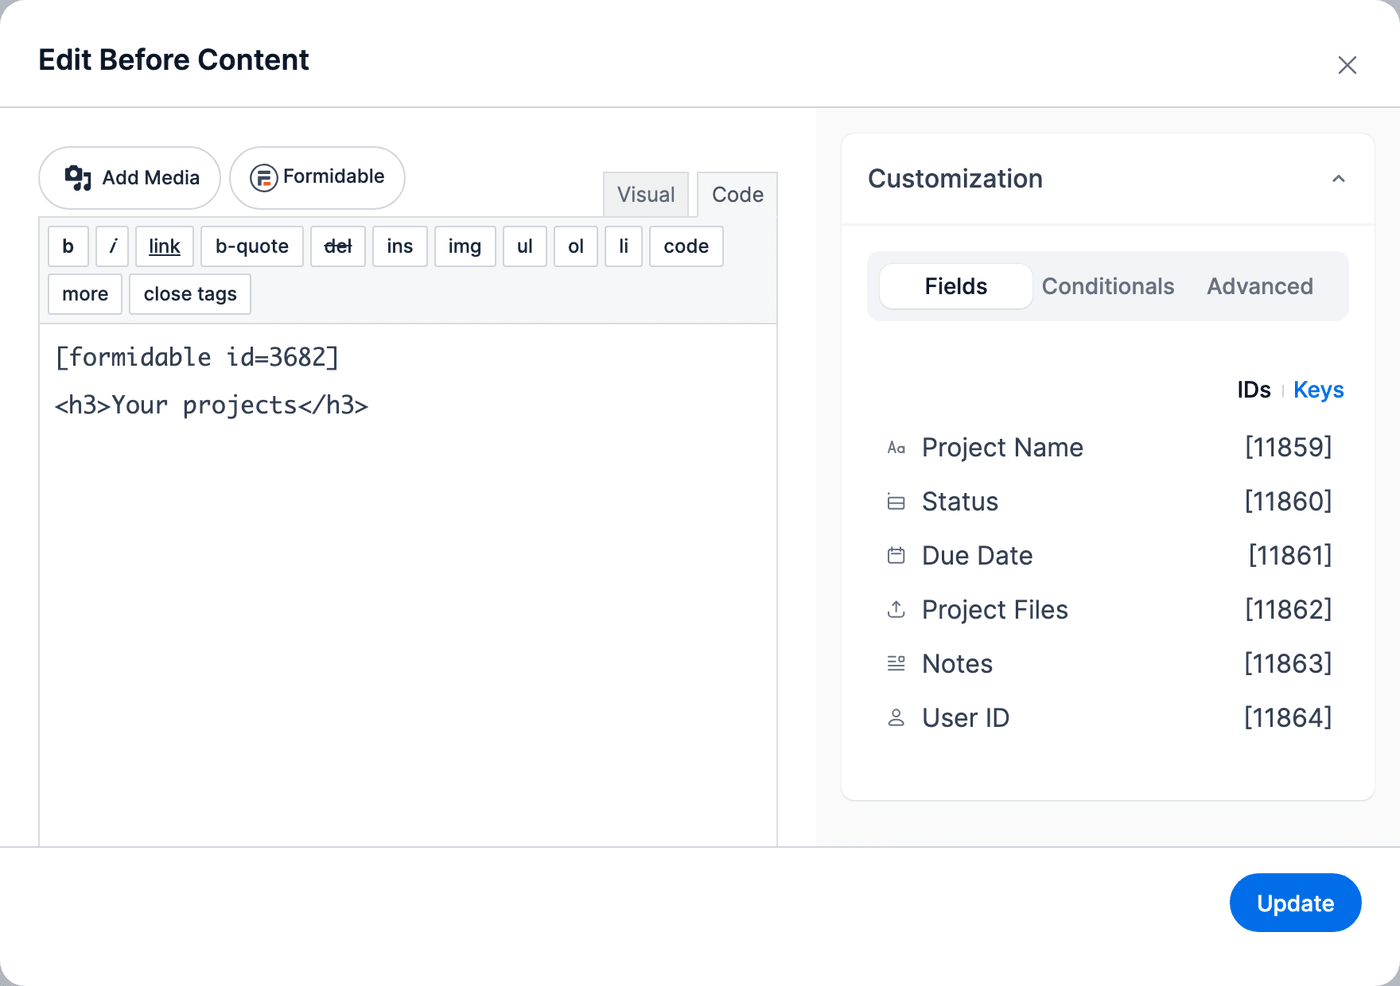Open the Advanced tab
Image resolution: width=1400 pixels, height=986 pixels.
(x=1260, y=286)
